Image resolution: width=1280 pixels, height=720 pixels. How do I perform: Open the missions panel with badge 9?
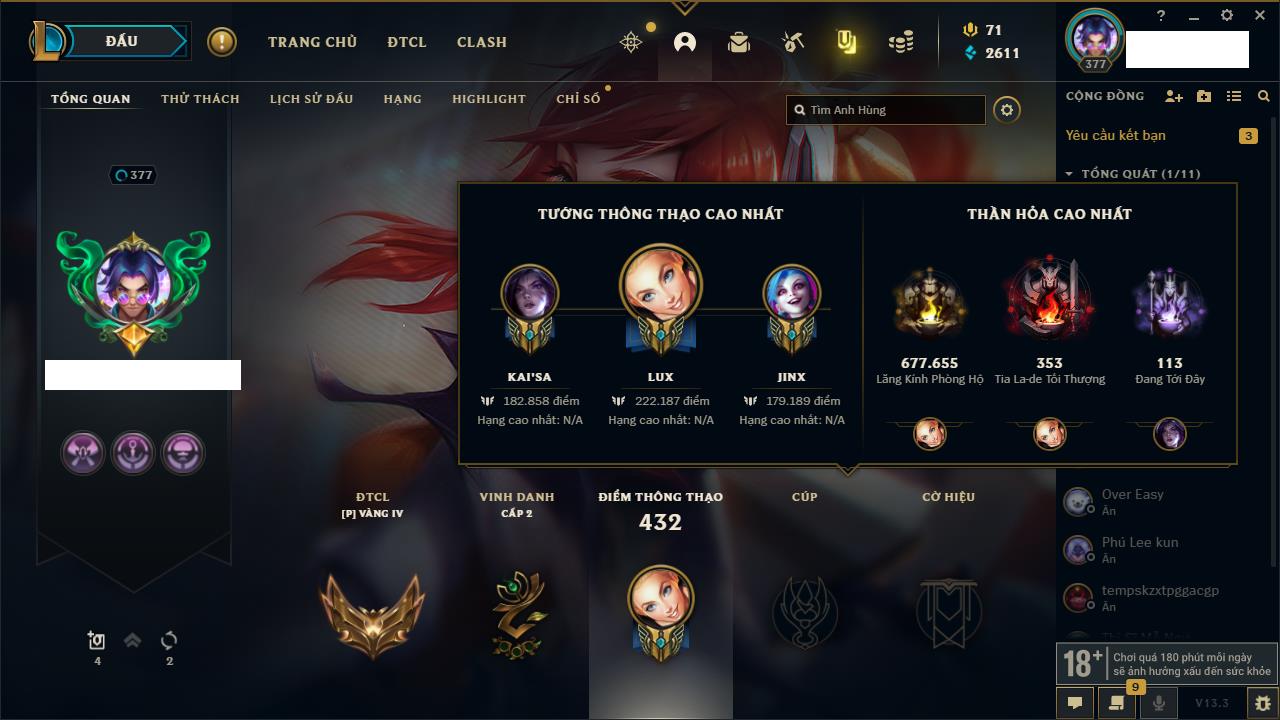(1117, 703)
